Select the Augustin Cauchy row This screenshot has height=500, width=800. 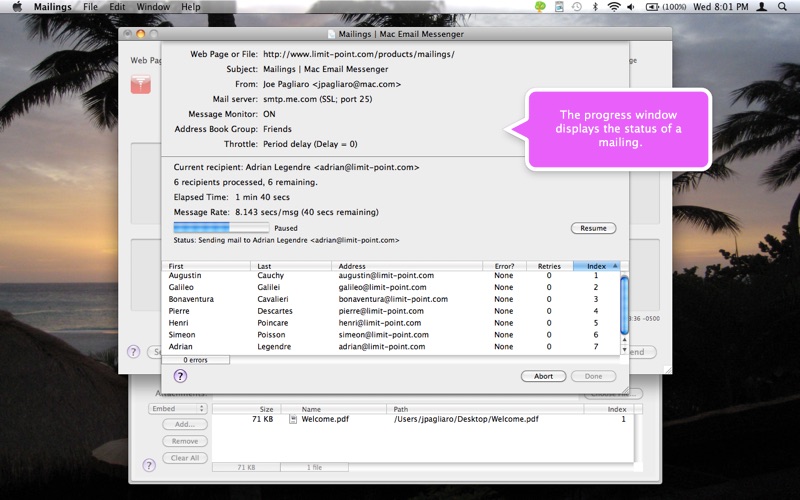[x=391, y=276]
